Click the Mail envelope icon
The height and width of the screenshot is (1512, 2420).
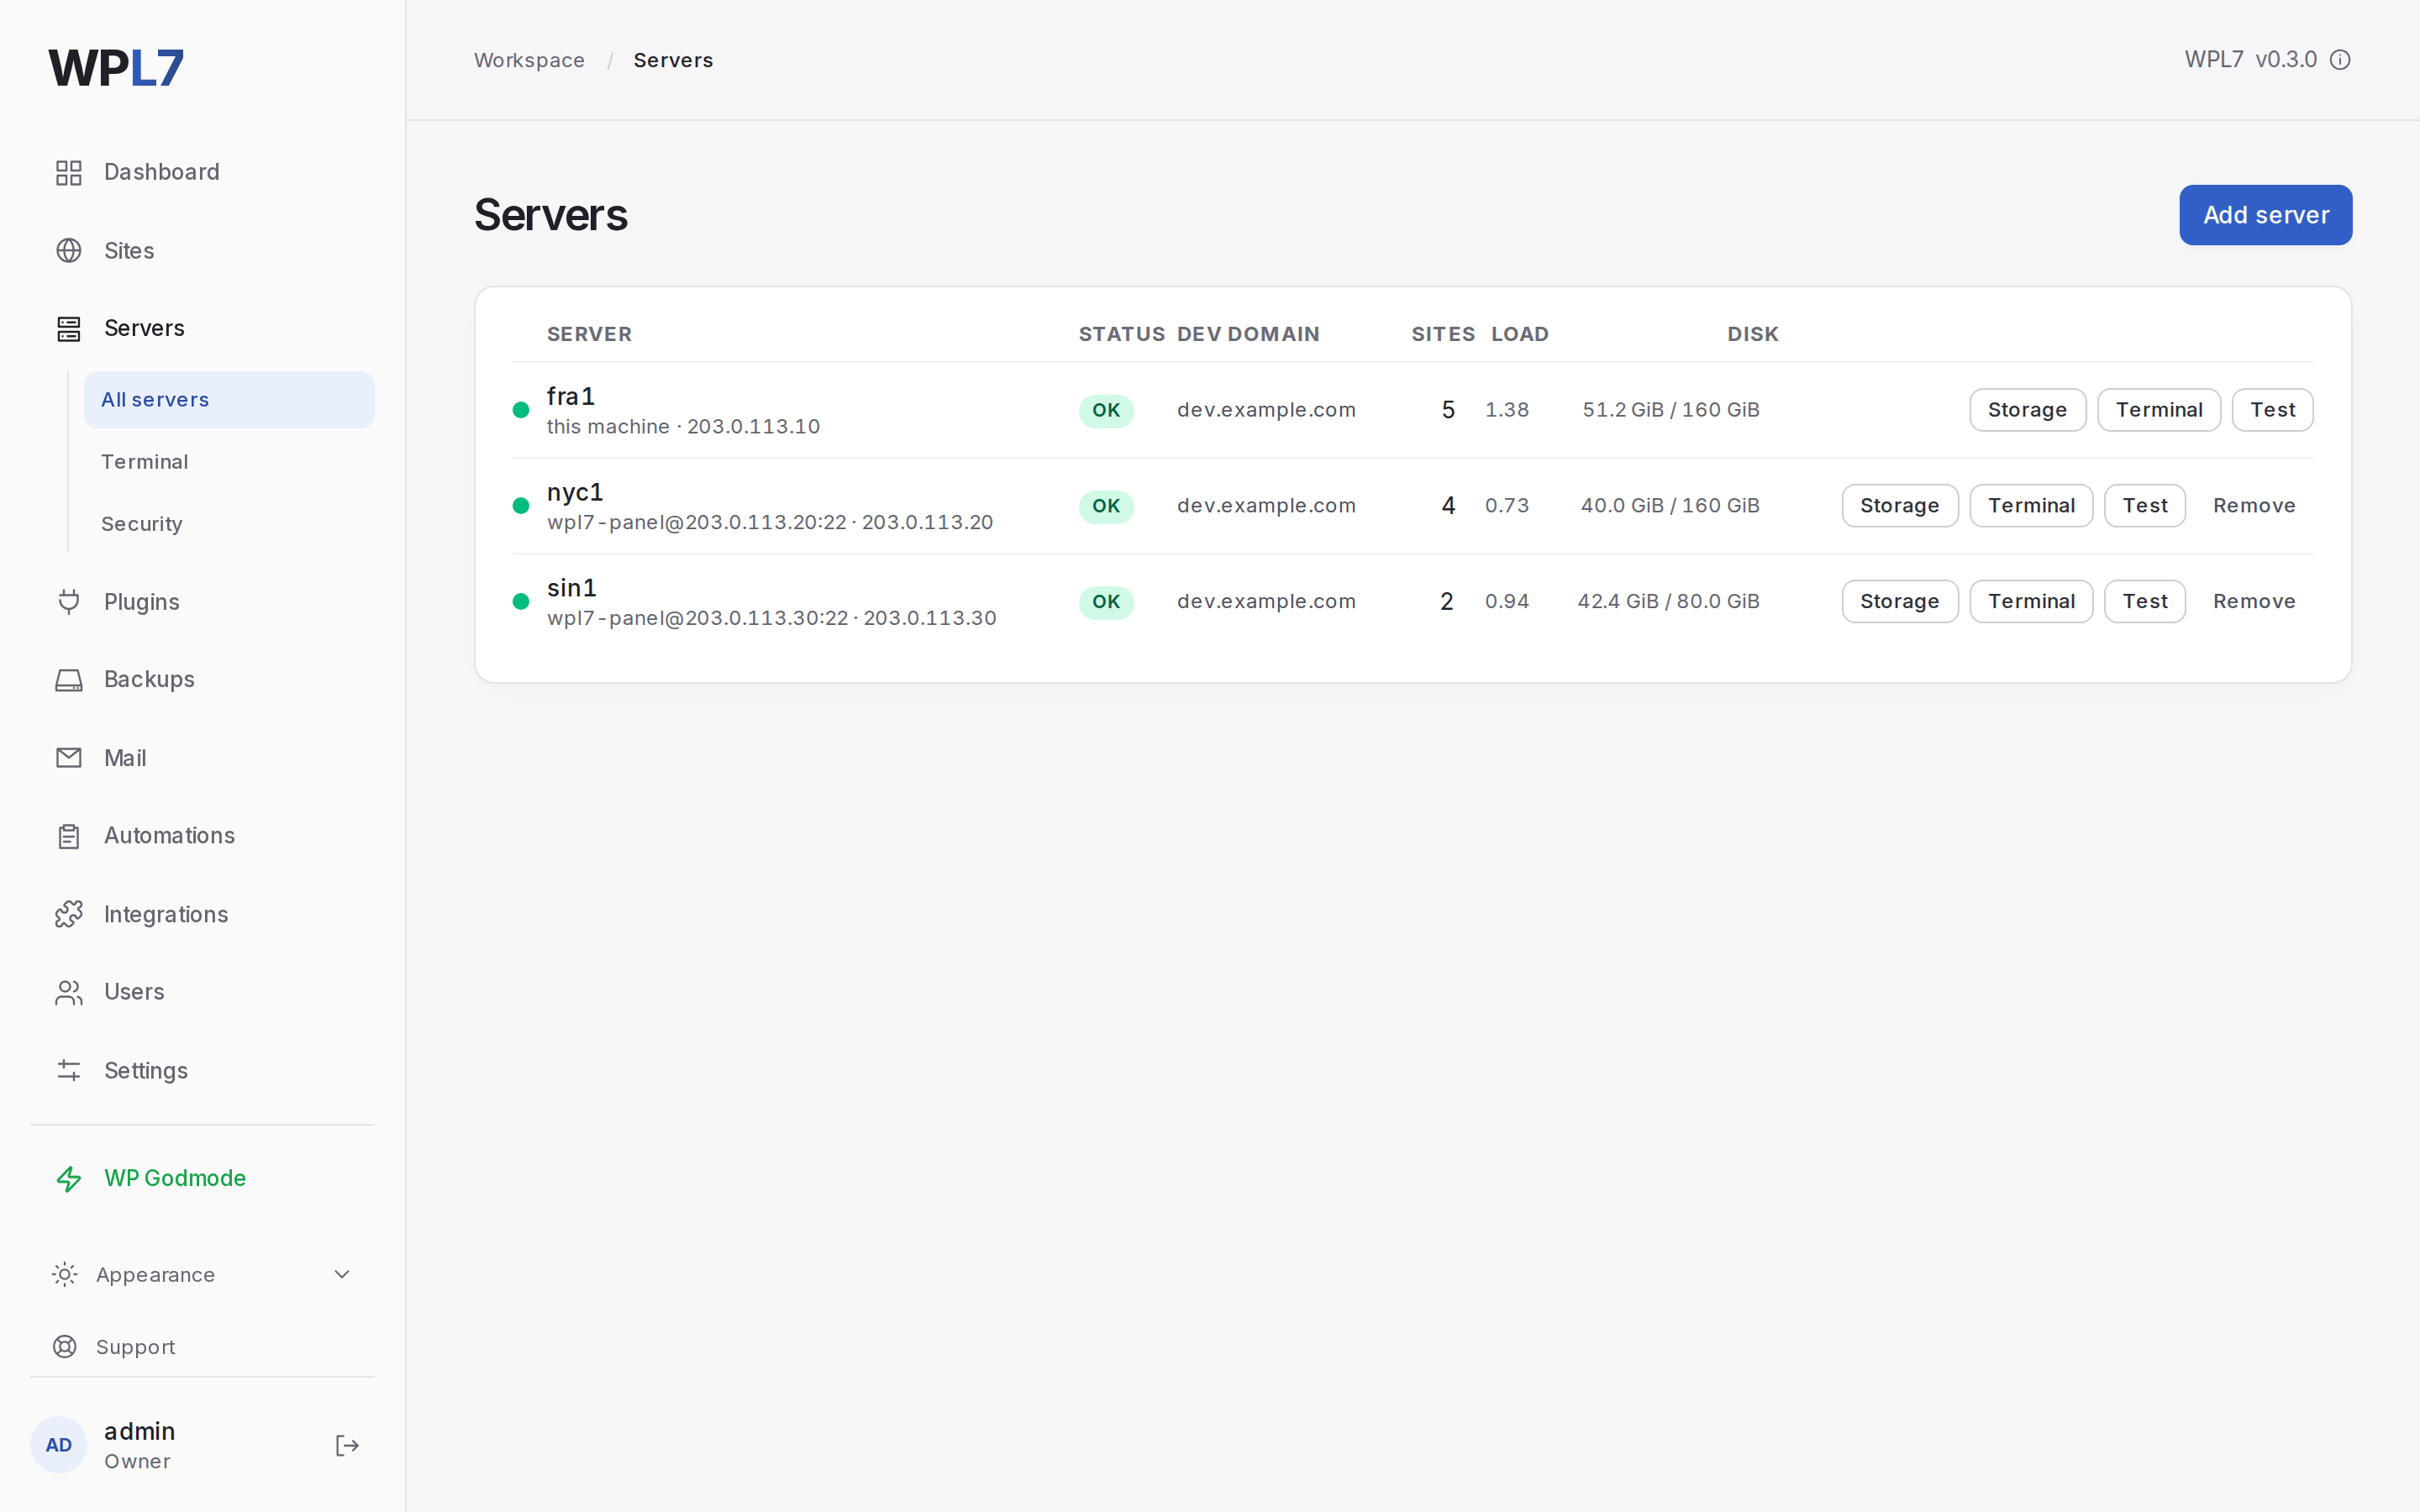[x=68, y=758]
